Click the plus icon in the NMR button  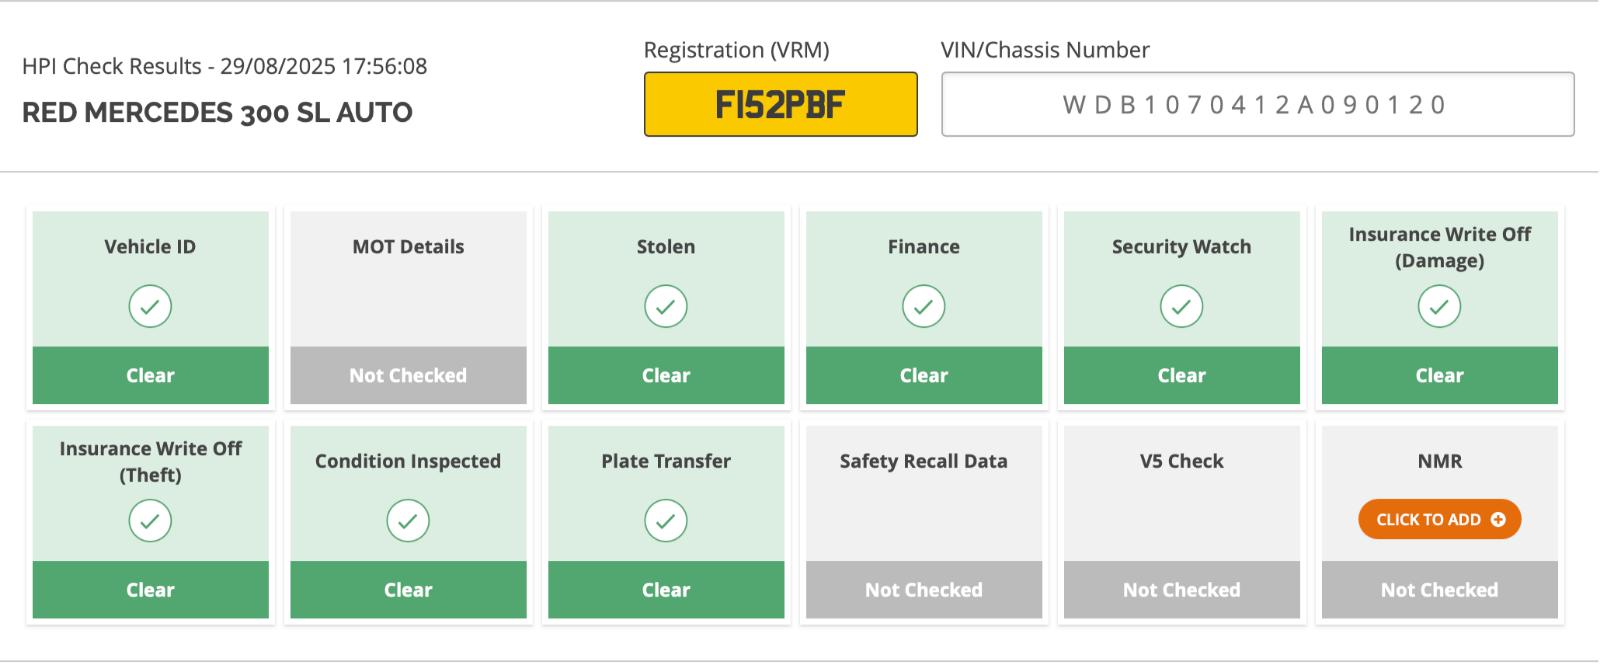(x=1498, y=519)
